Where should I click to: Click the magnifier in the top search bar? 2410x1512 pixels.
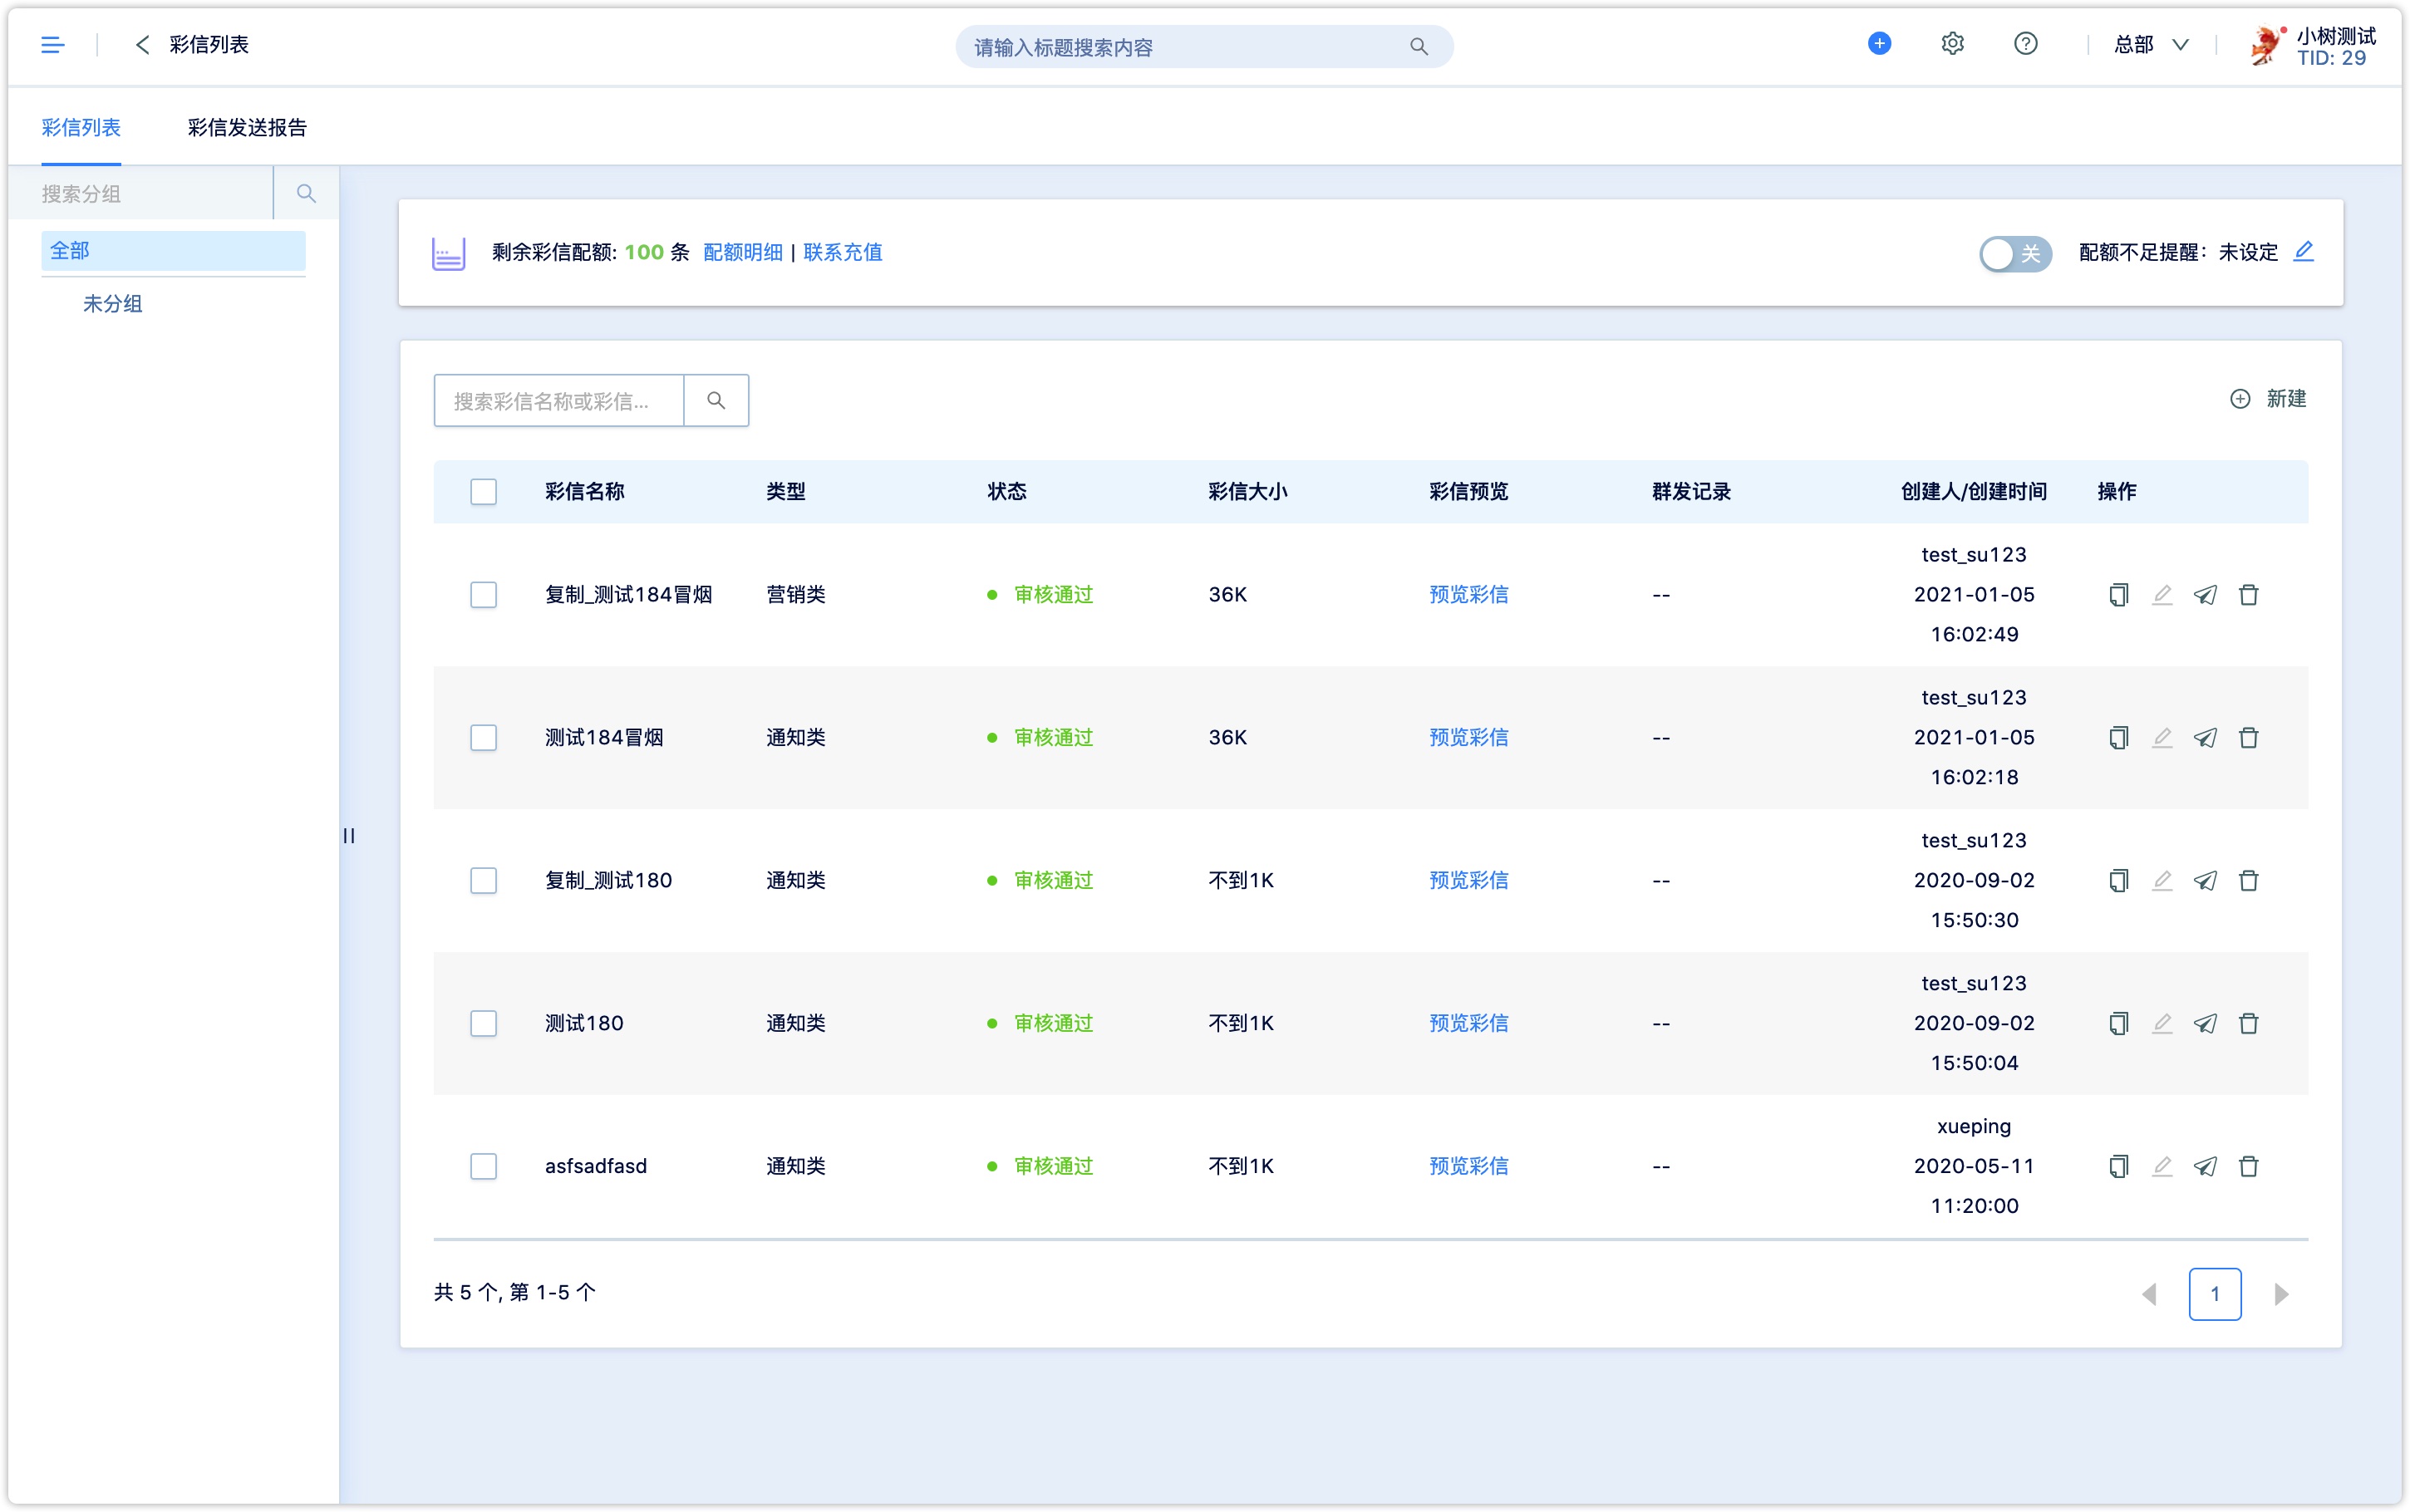[x=1418, y=47]
